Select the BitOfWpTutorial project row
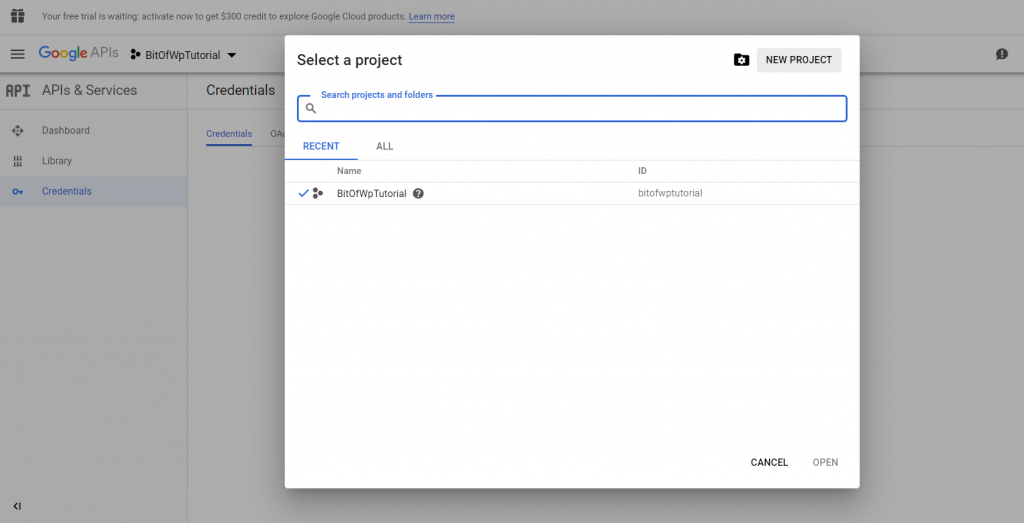This screenshot has width=1024, height=523. 572,193
